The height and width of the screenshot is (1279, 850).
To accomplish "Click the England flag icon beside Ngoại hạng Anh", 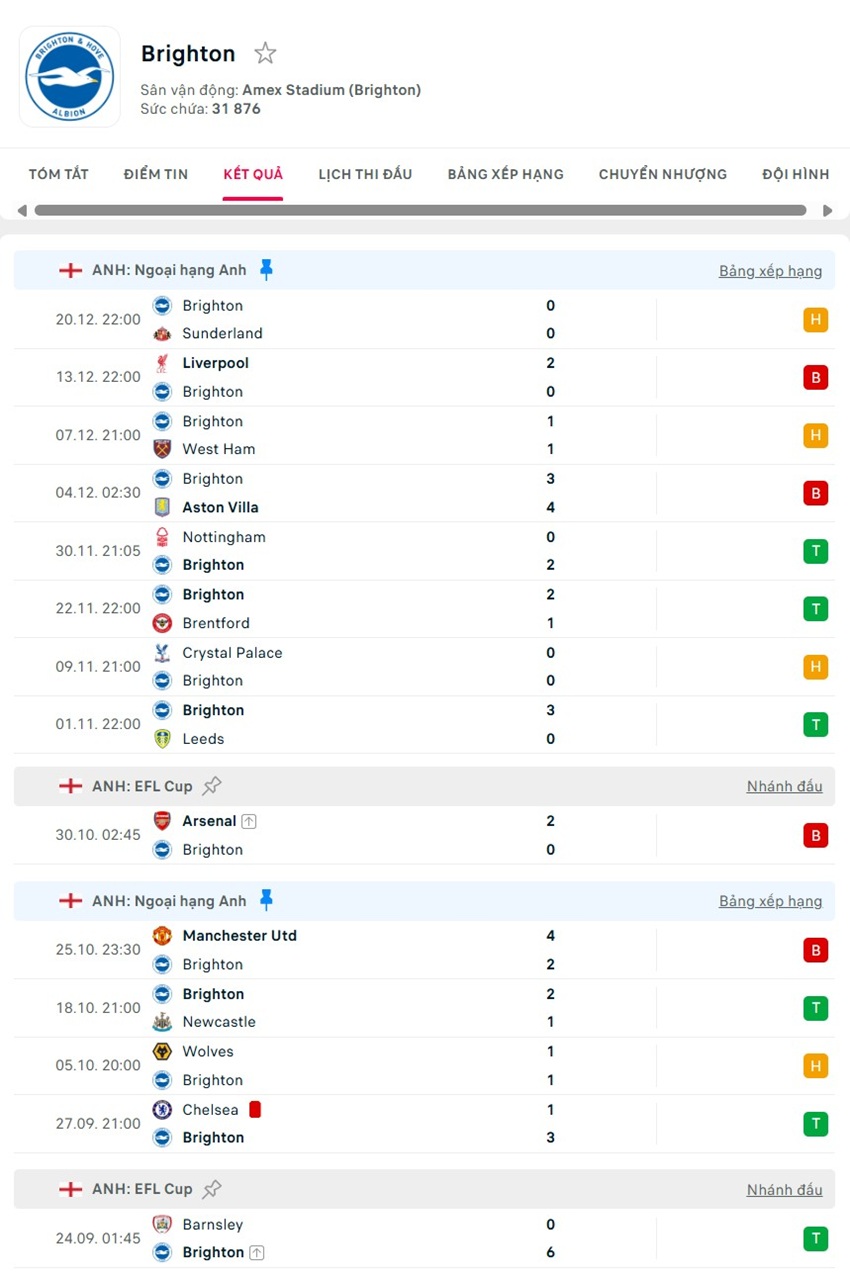I will pyautogui.click(x=70, y=269).
